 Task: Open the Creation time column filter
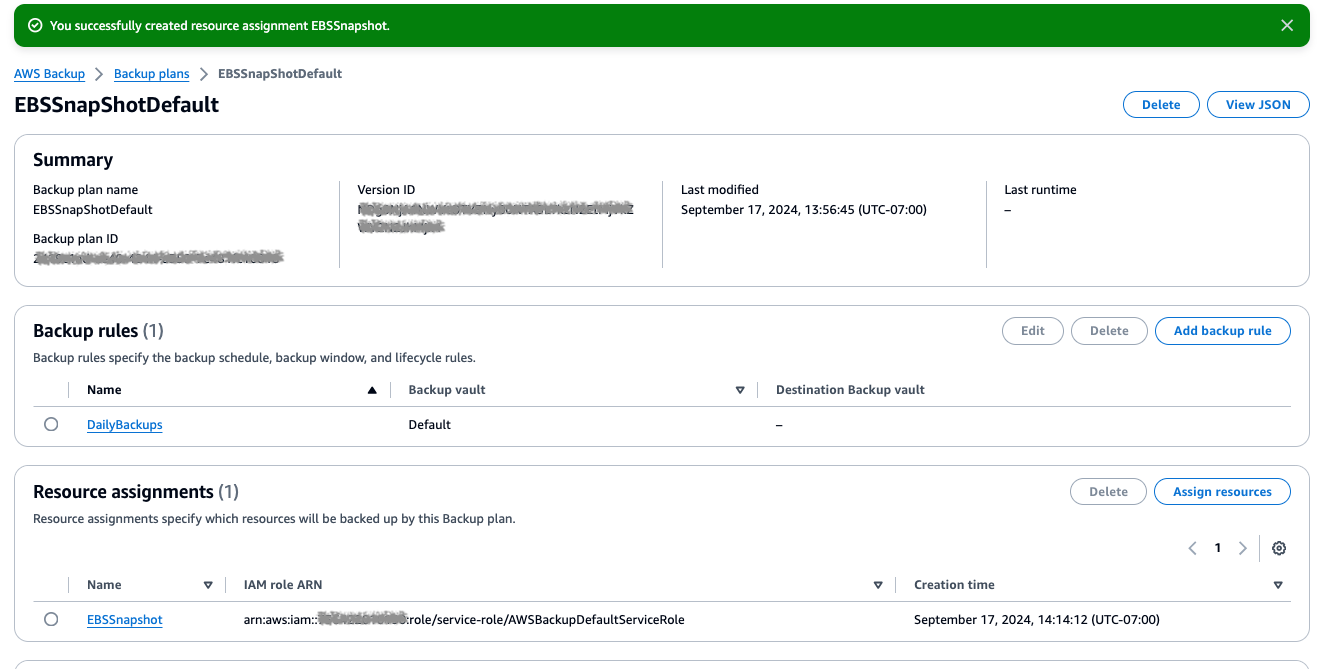pyautogui.click(x=1278, y=584)
